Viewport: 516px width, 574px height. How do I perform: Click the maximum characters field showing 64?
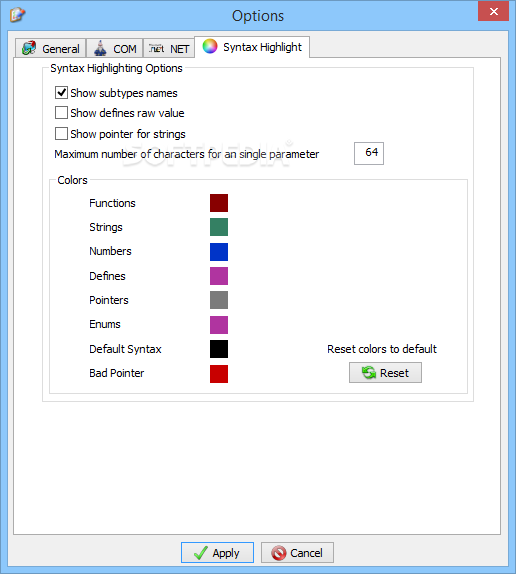tap(369, 153)
